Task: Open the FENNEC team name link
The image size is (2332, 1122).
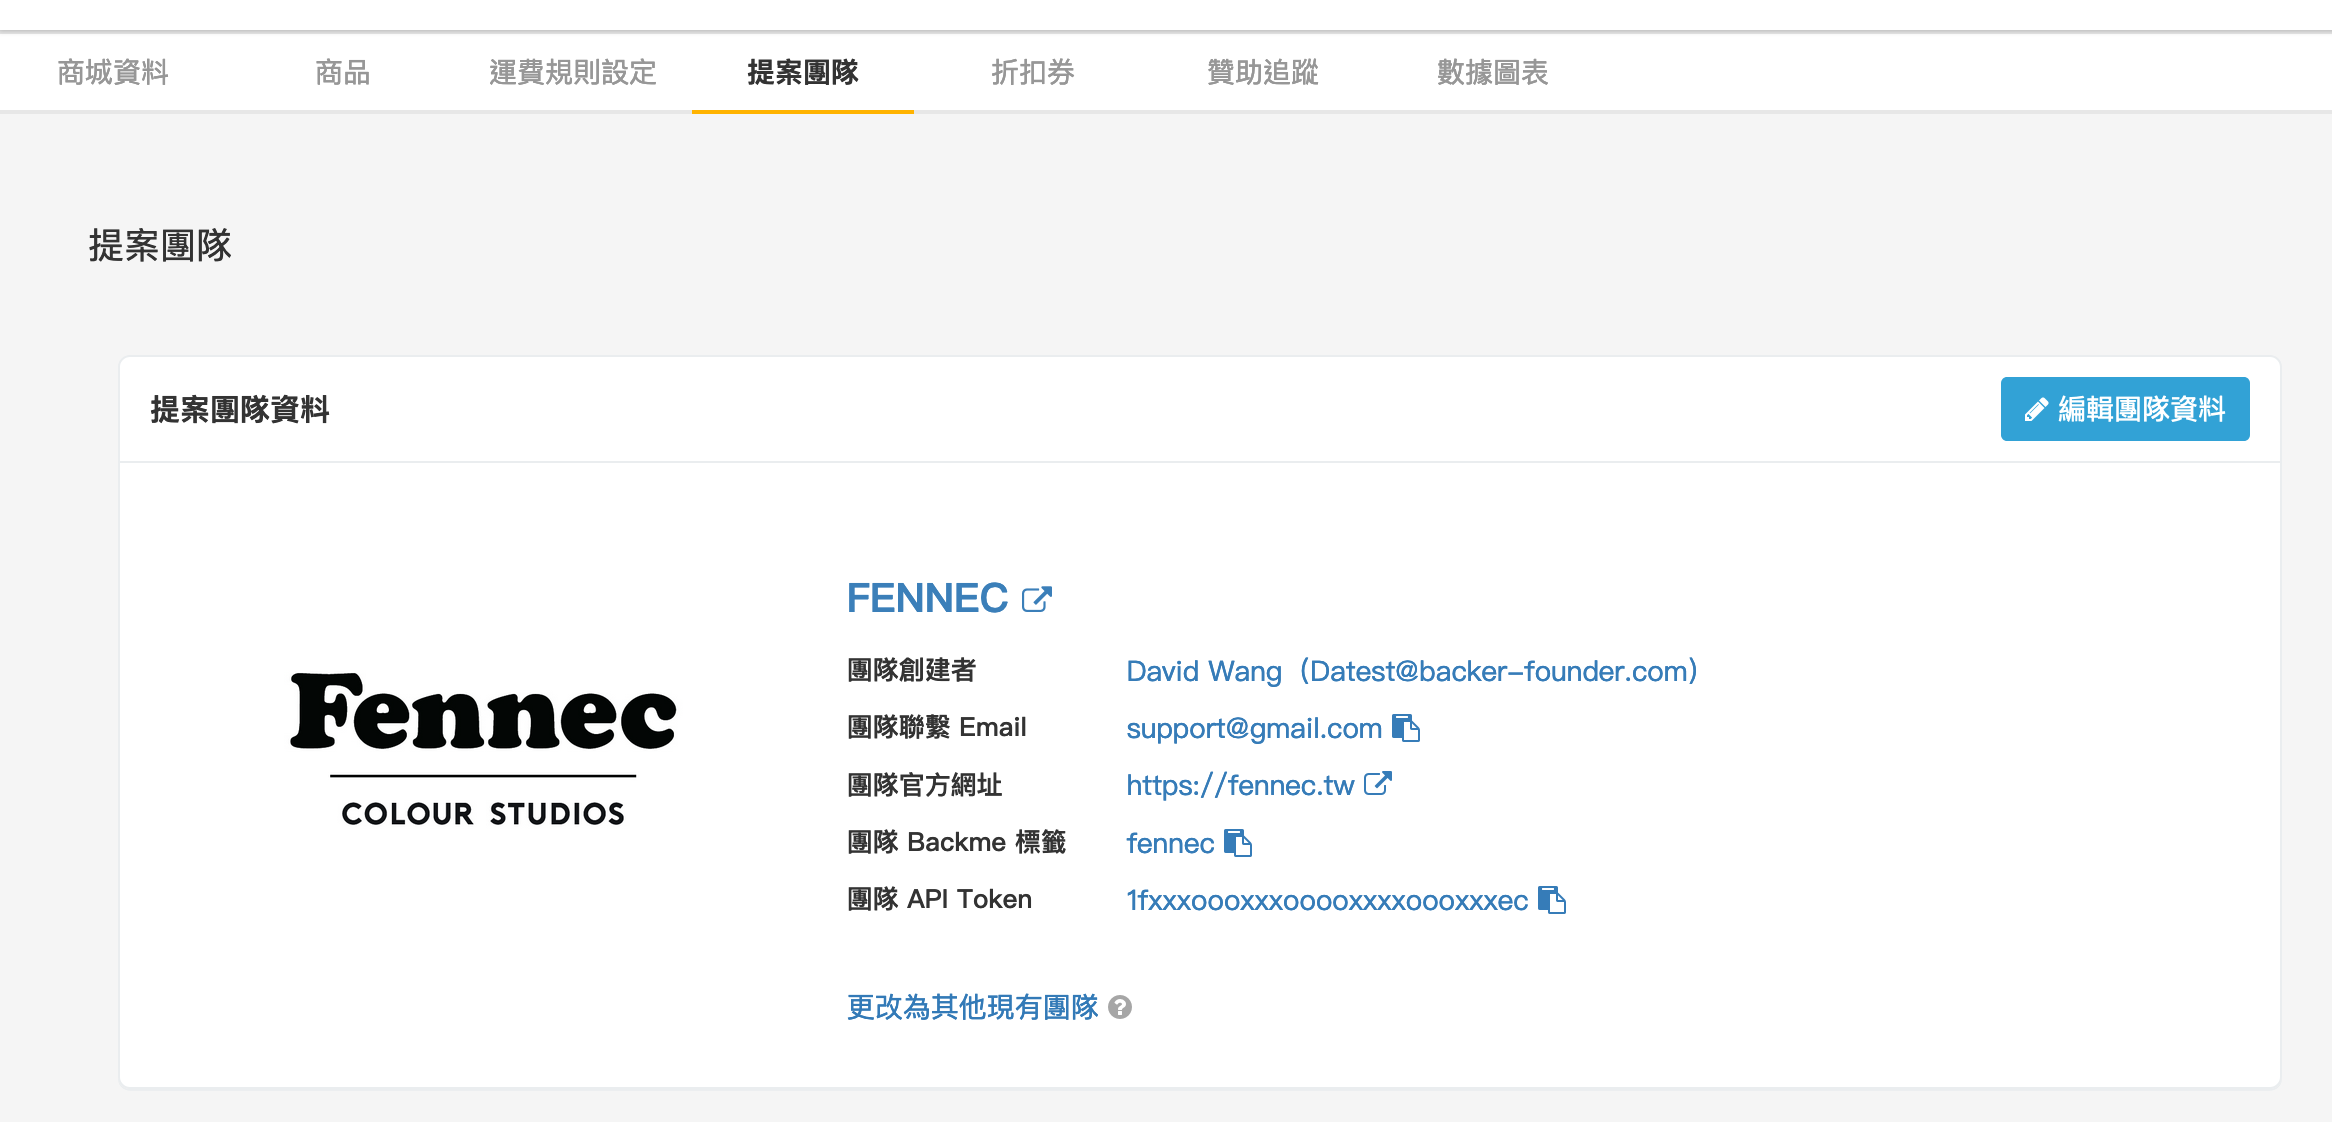Action: click(x=927, y=598)
